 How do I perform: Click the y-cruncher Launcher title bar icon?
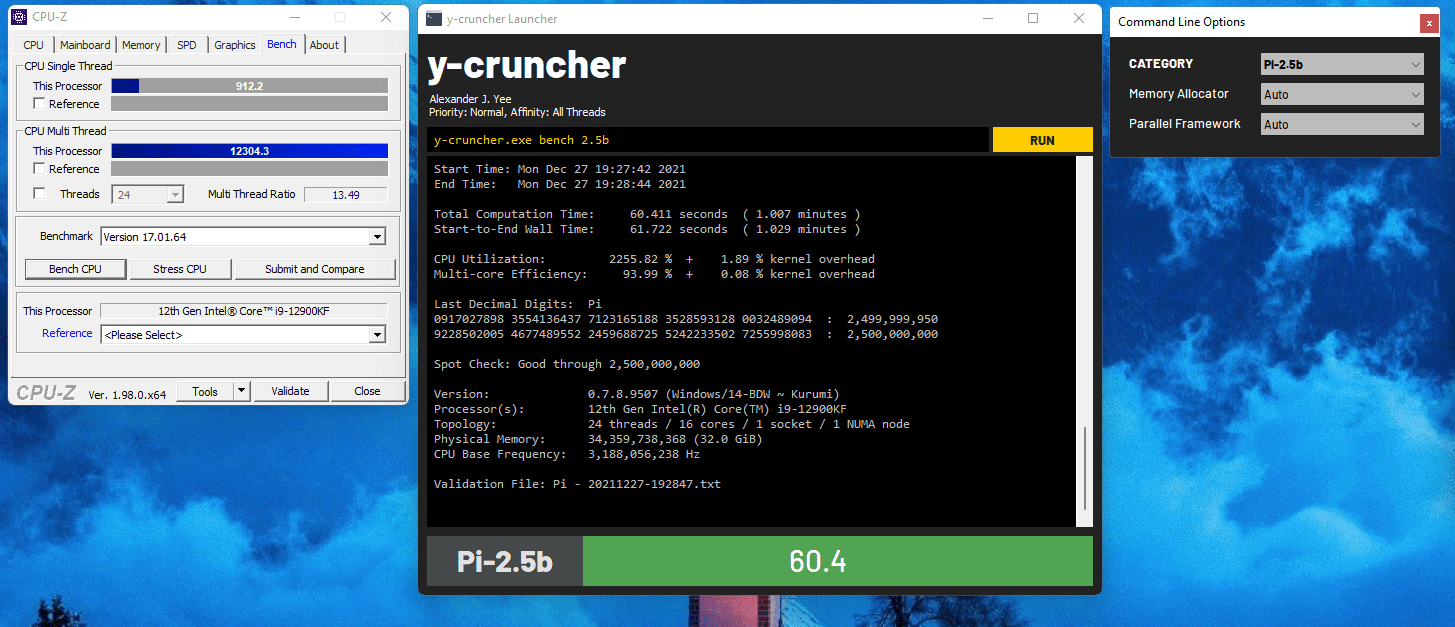(433, 19)
